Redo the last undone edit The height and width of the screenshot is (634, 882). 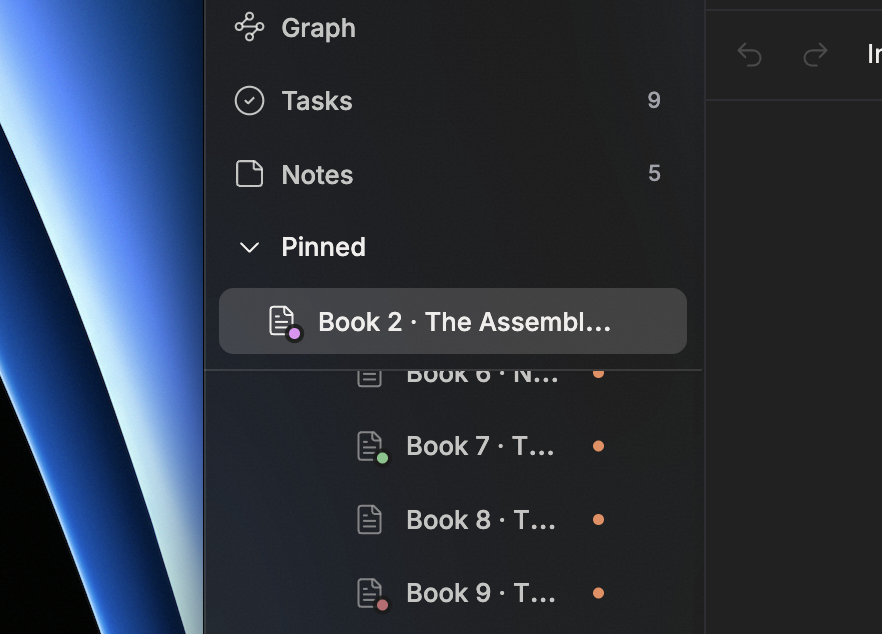[815, 55]
